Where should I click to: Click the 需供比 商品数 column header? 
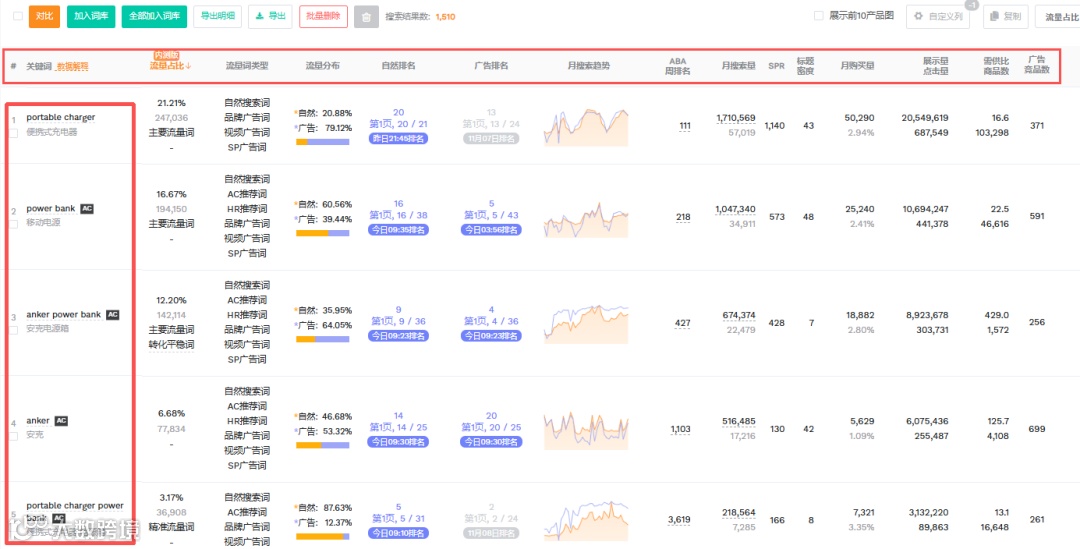pos(996,65)
